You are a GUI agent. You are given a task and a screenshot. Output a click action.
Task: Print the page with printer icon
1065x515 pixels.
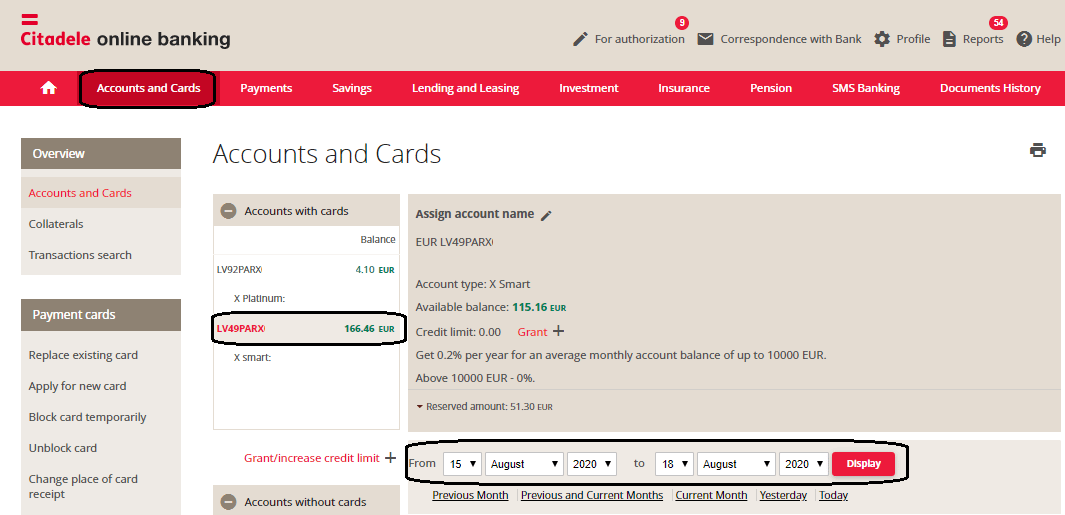pos(1038,150)
